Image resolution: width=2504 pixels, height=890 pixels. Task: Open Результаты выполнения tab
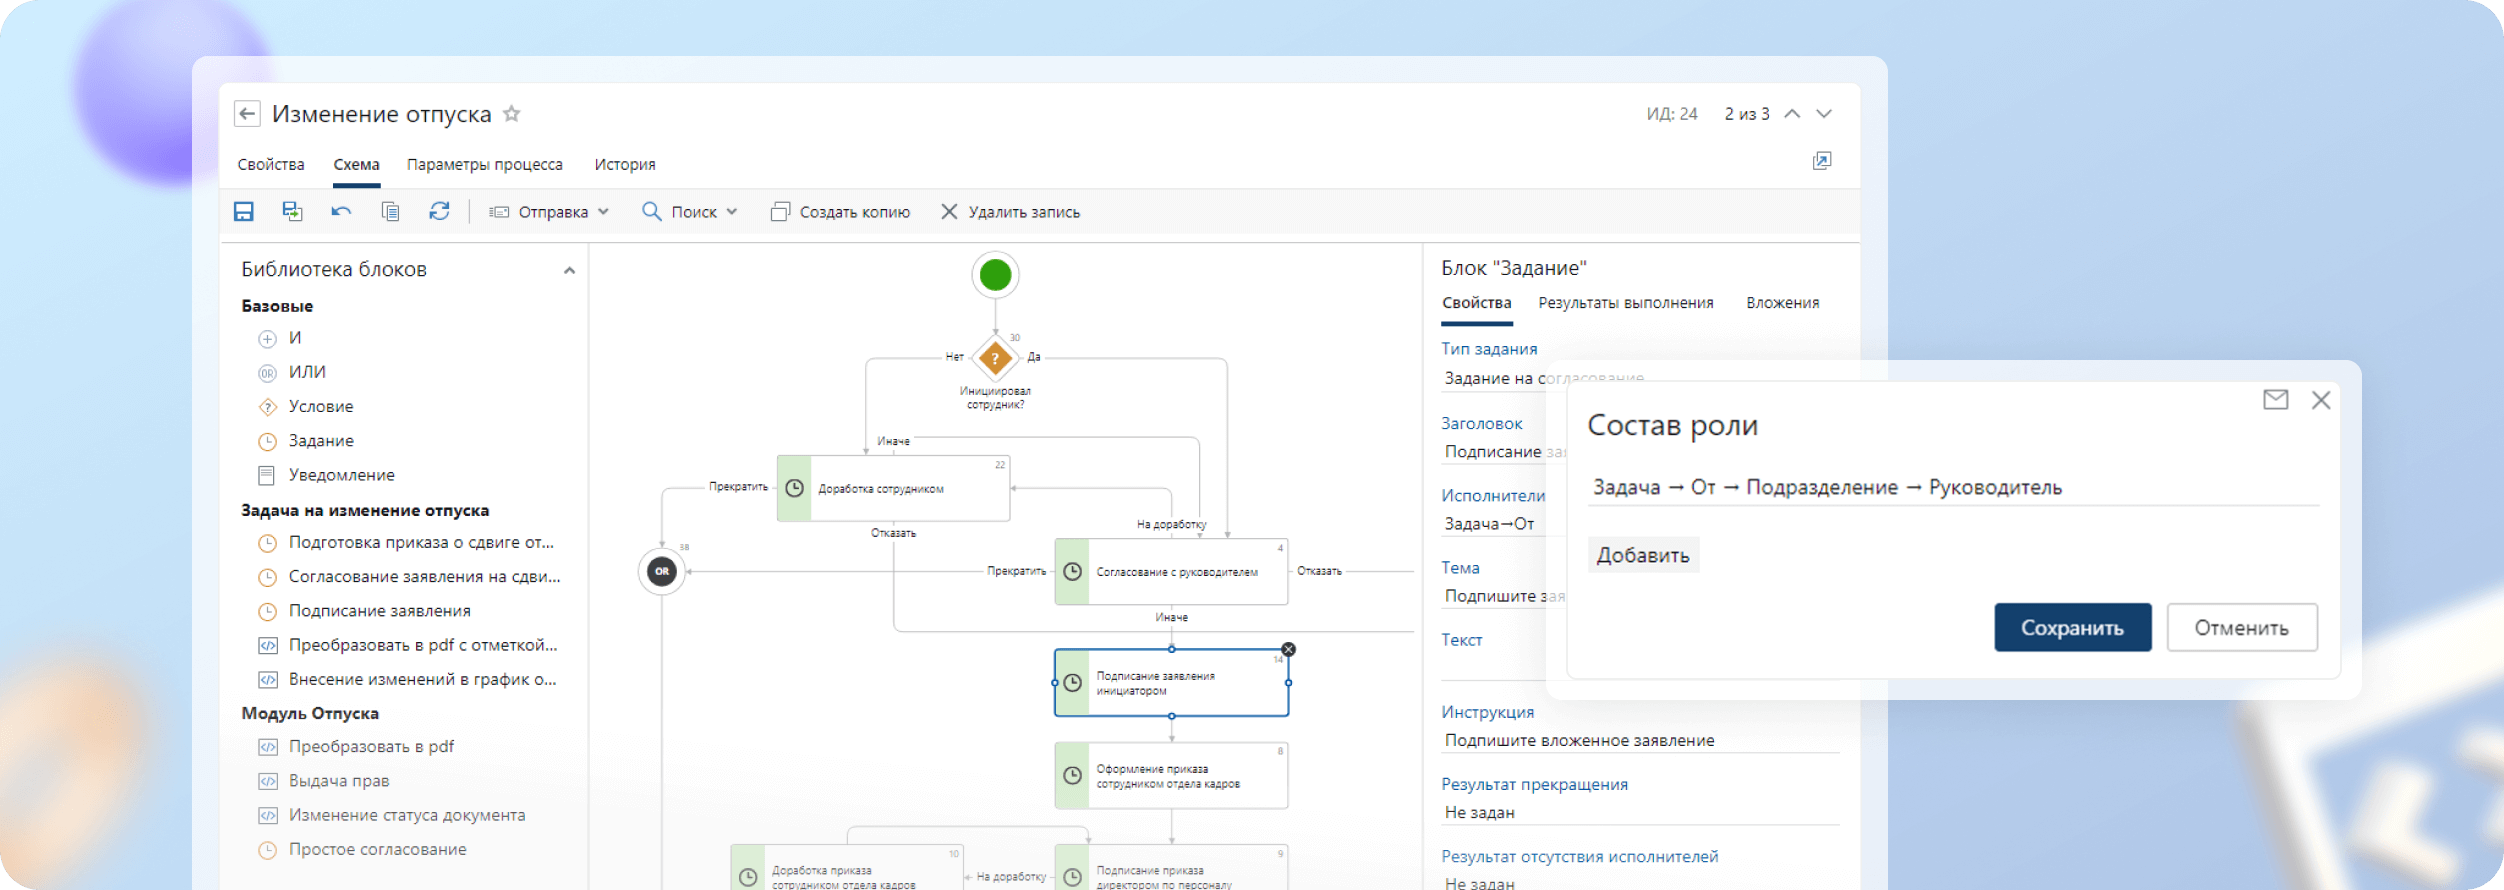pyautogui.click(x=1626, y=303)
